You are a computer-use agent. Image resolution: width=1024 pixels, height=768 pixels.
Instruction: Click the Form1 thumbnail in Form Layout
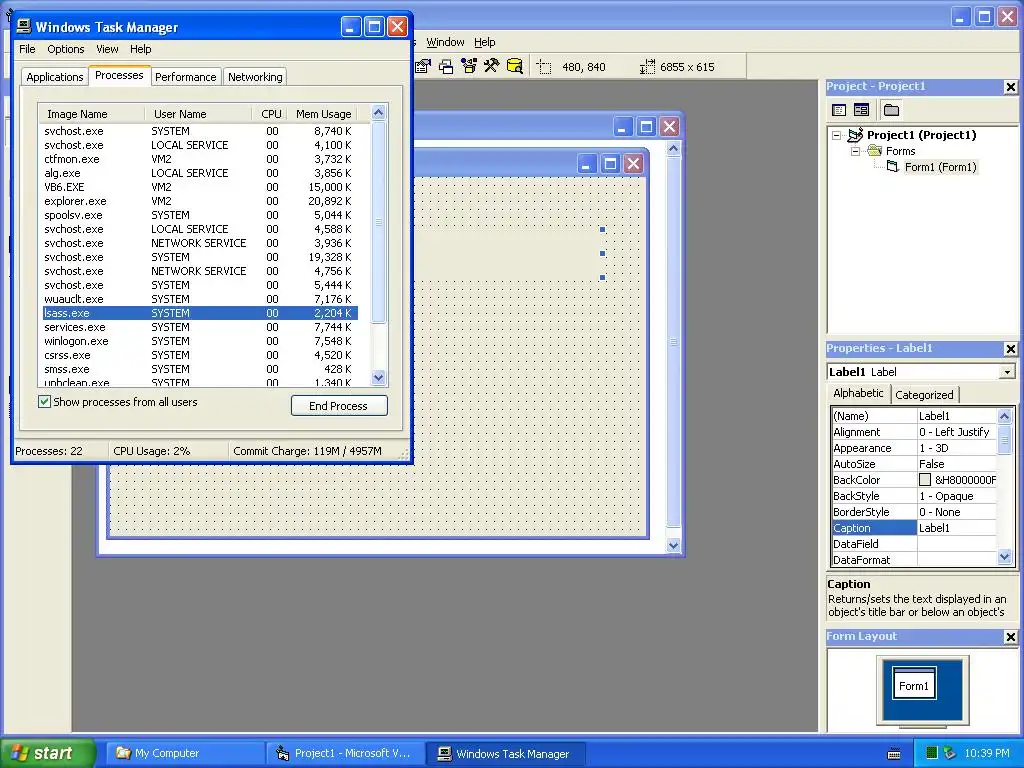pyautogui.click(x=914, y=684)
